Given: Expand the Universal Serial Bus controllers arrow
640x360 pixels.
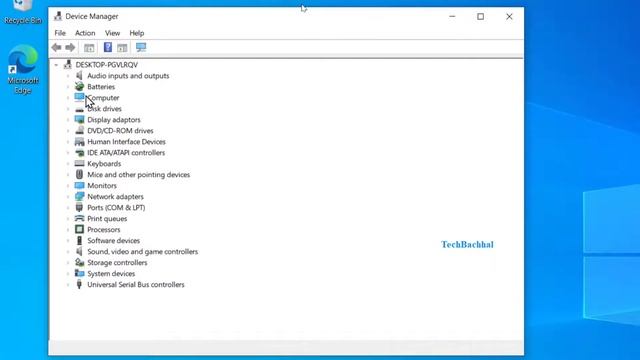Looking at the screenshot, I should click(68, 285).
